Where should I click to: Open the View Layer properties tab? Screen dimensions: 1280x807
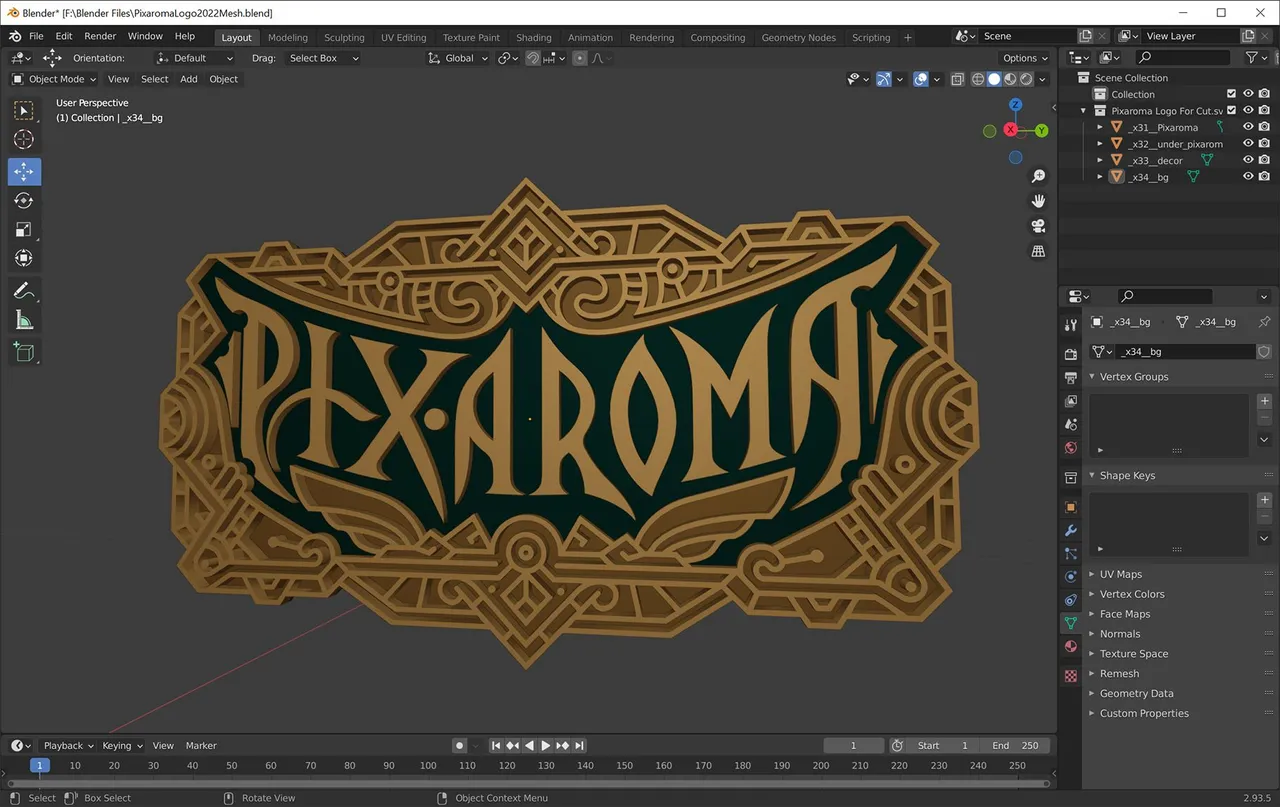pos(1071,401)
